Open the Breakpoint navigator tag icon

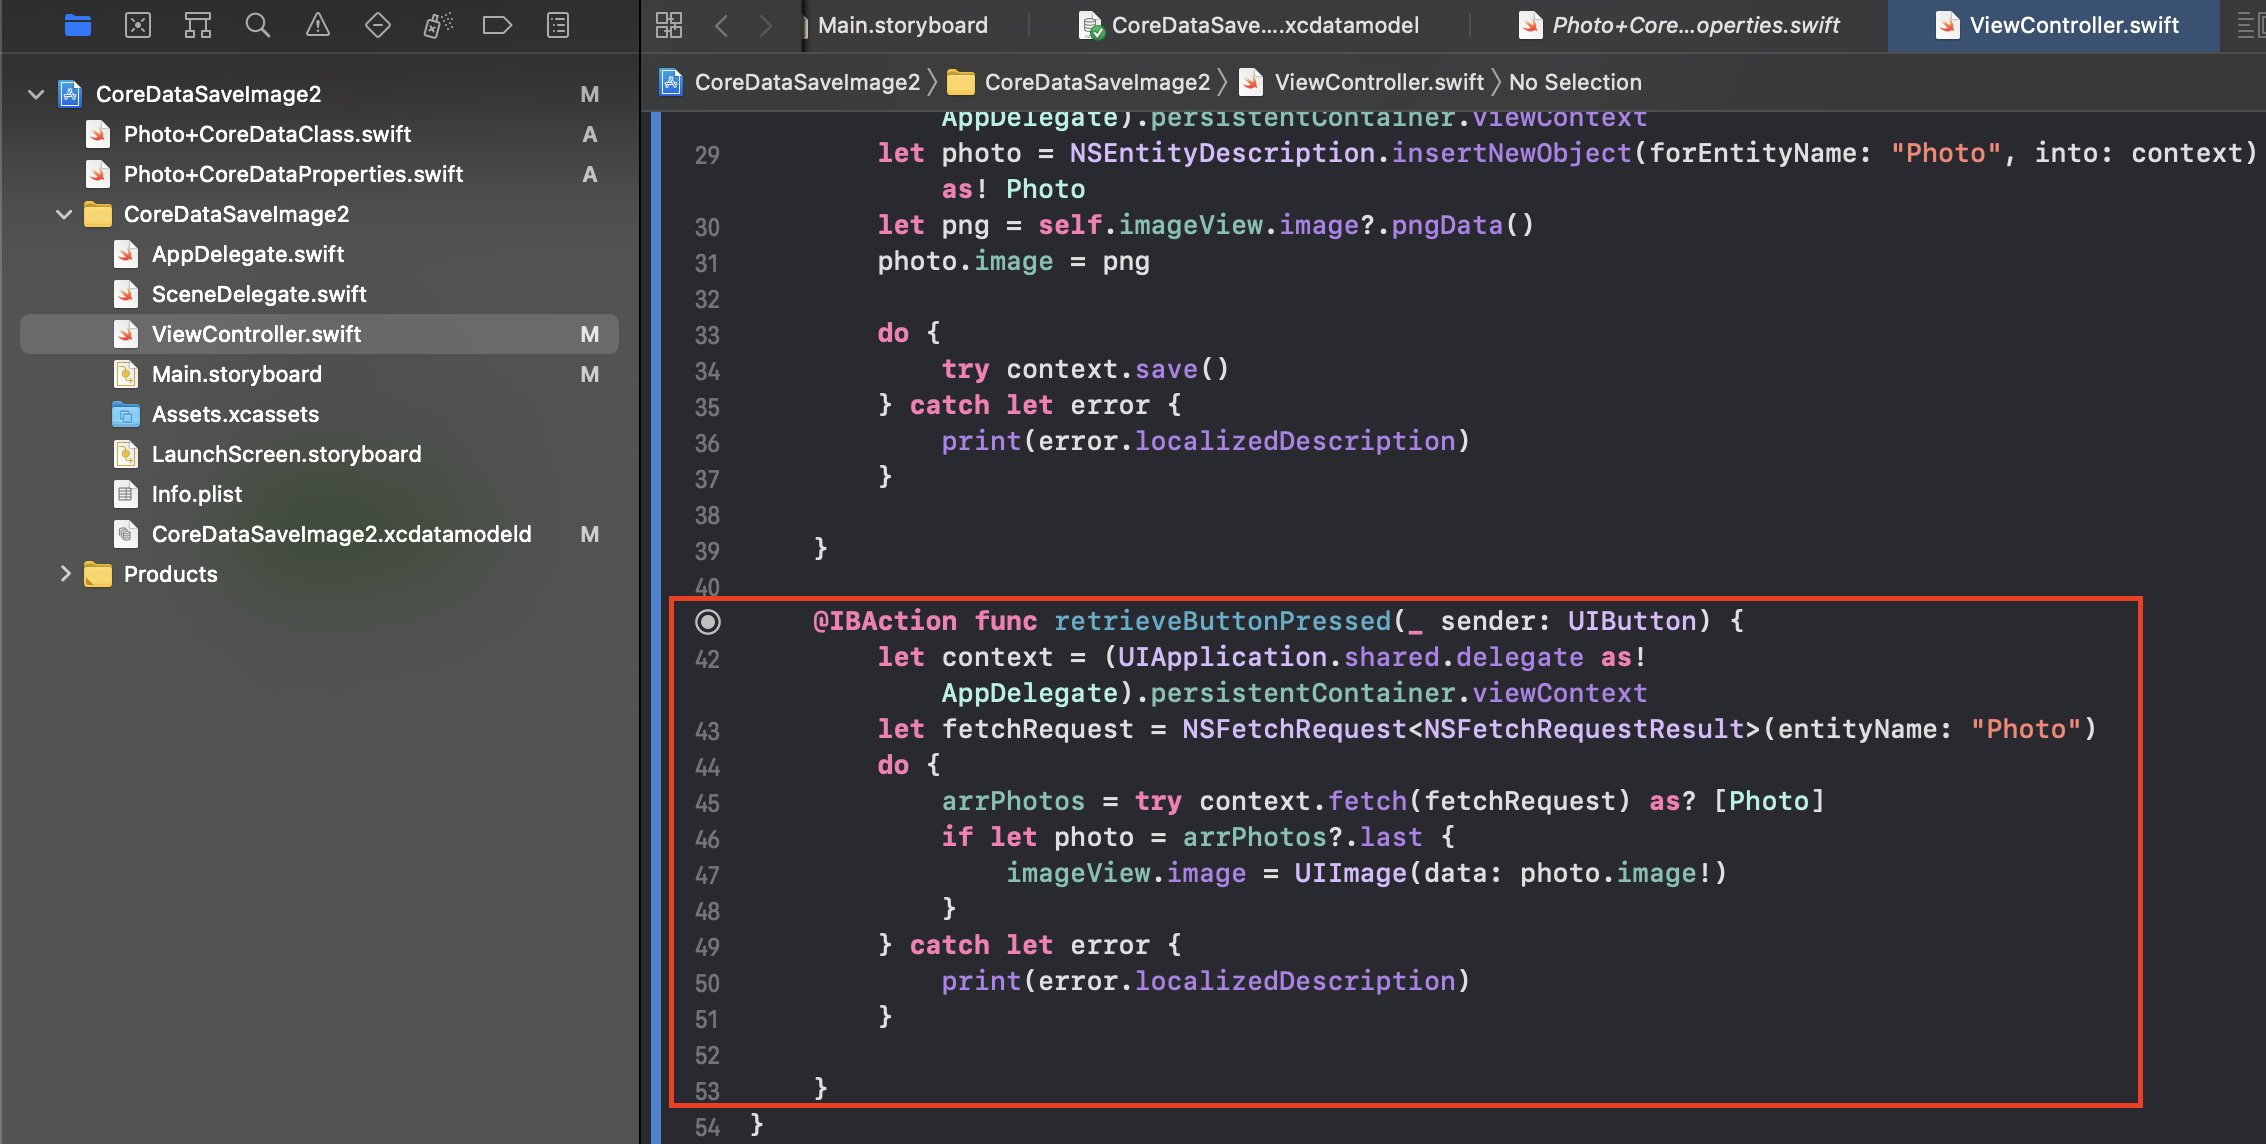497,25
